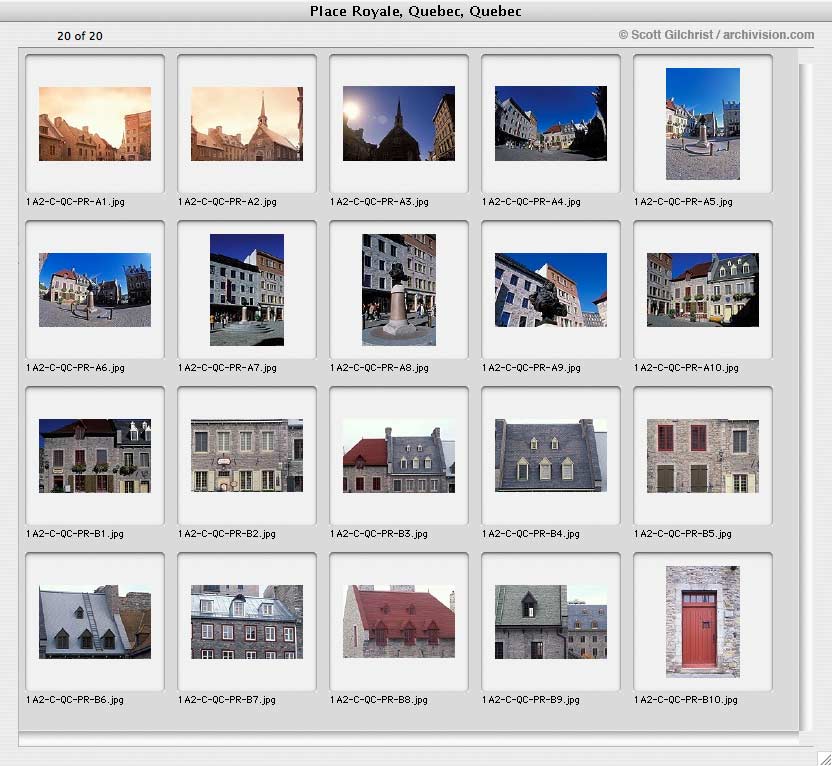Open thumbnail 1A2-C-QC-PR-A3.jpg

click(399, 124)
